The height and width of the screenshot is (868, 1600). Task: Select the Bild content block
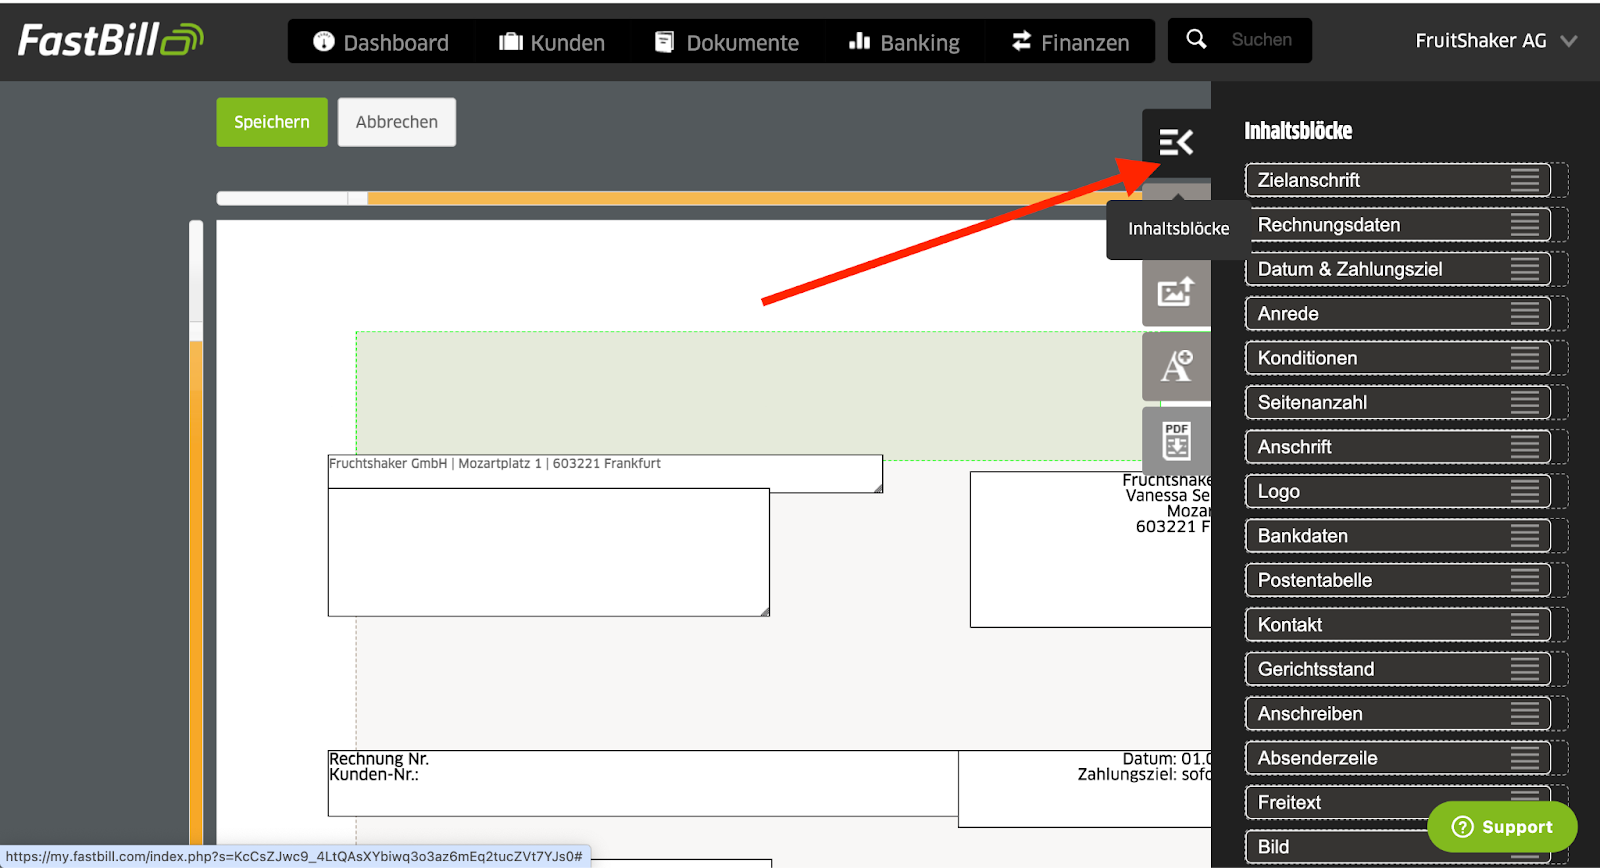coord(1397,847)
